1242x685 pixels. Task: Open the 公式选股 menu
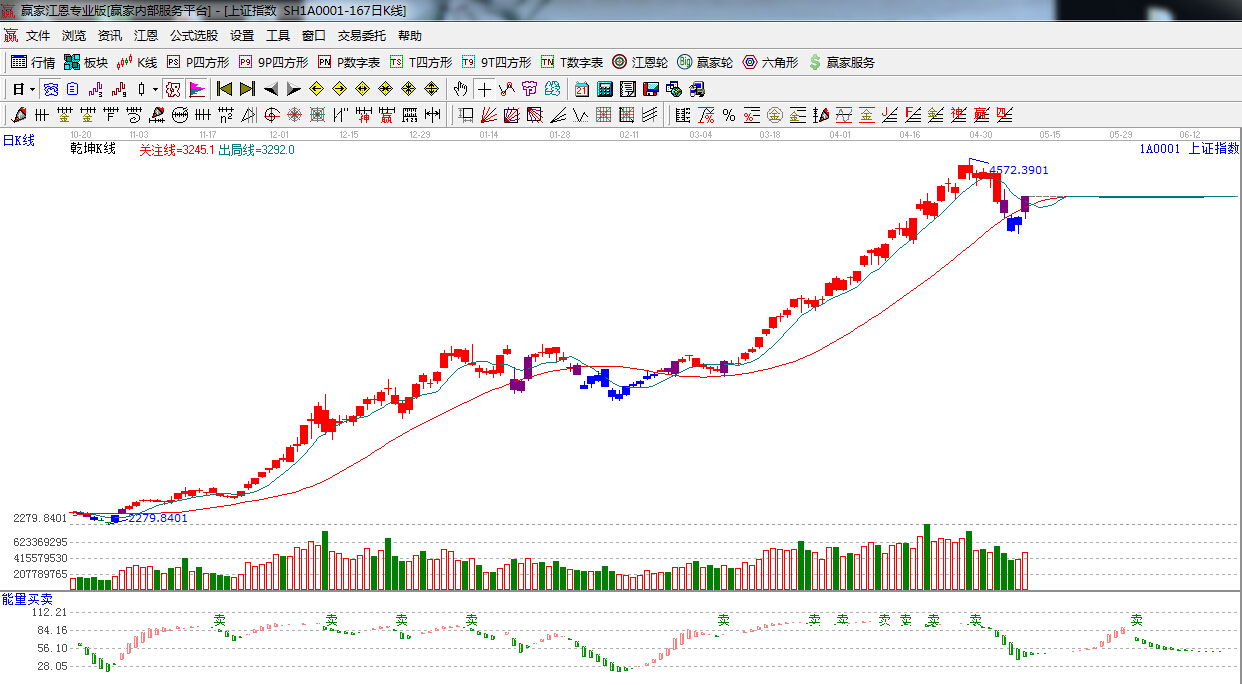[x=193, y=36]
